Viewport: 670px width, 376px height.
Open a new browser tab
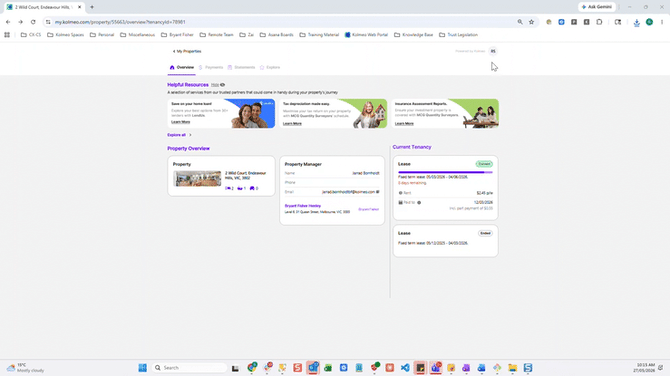(92, 7)
